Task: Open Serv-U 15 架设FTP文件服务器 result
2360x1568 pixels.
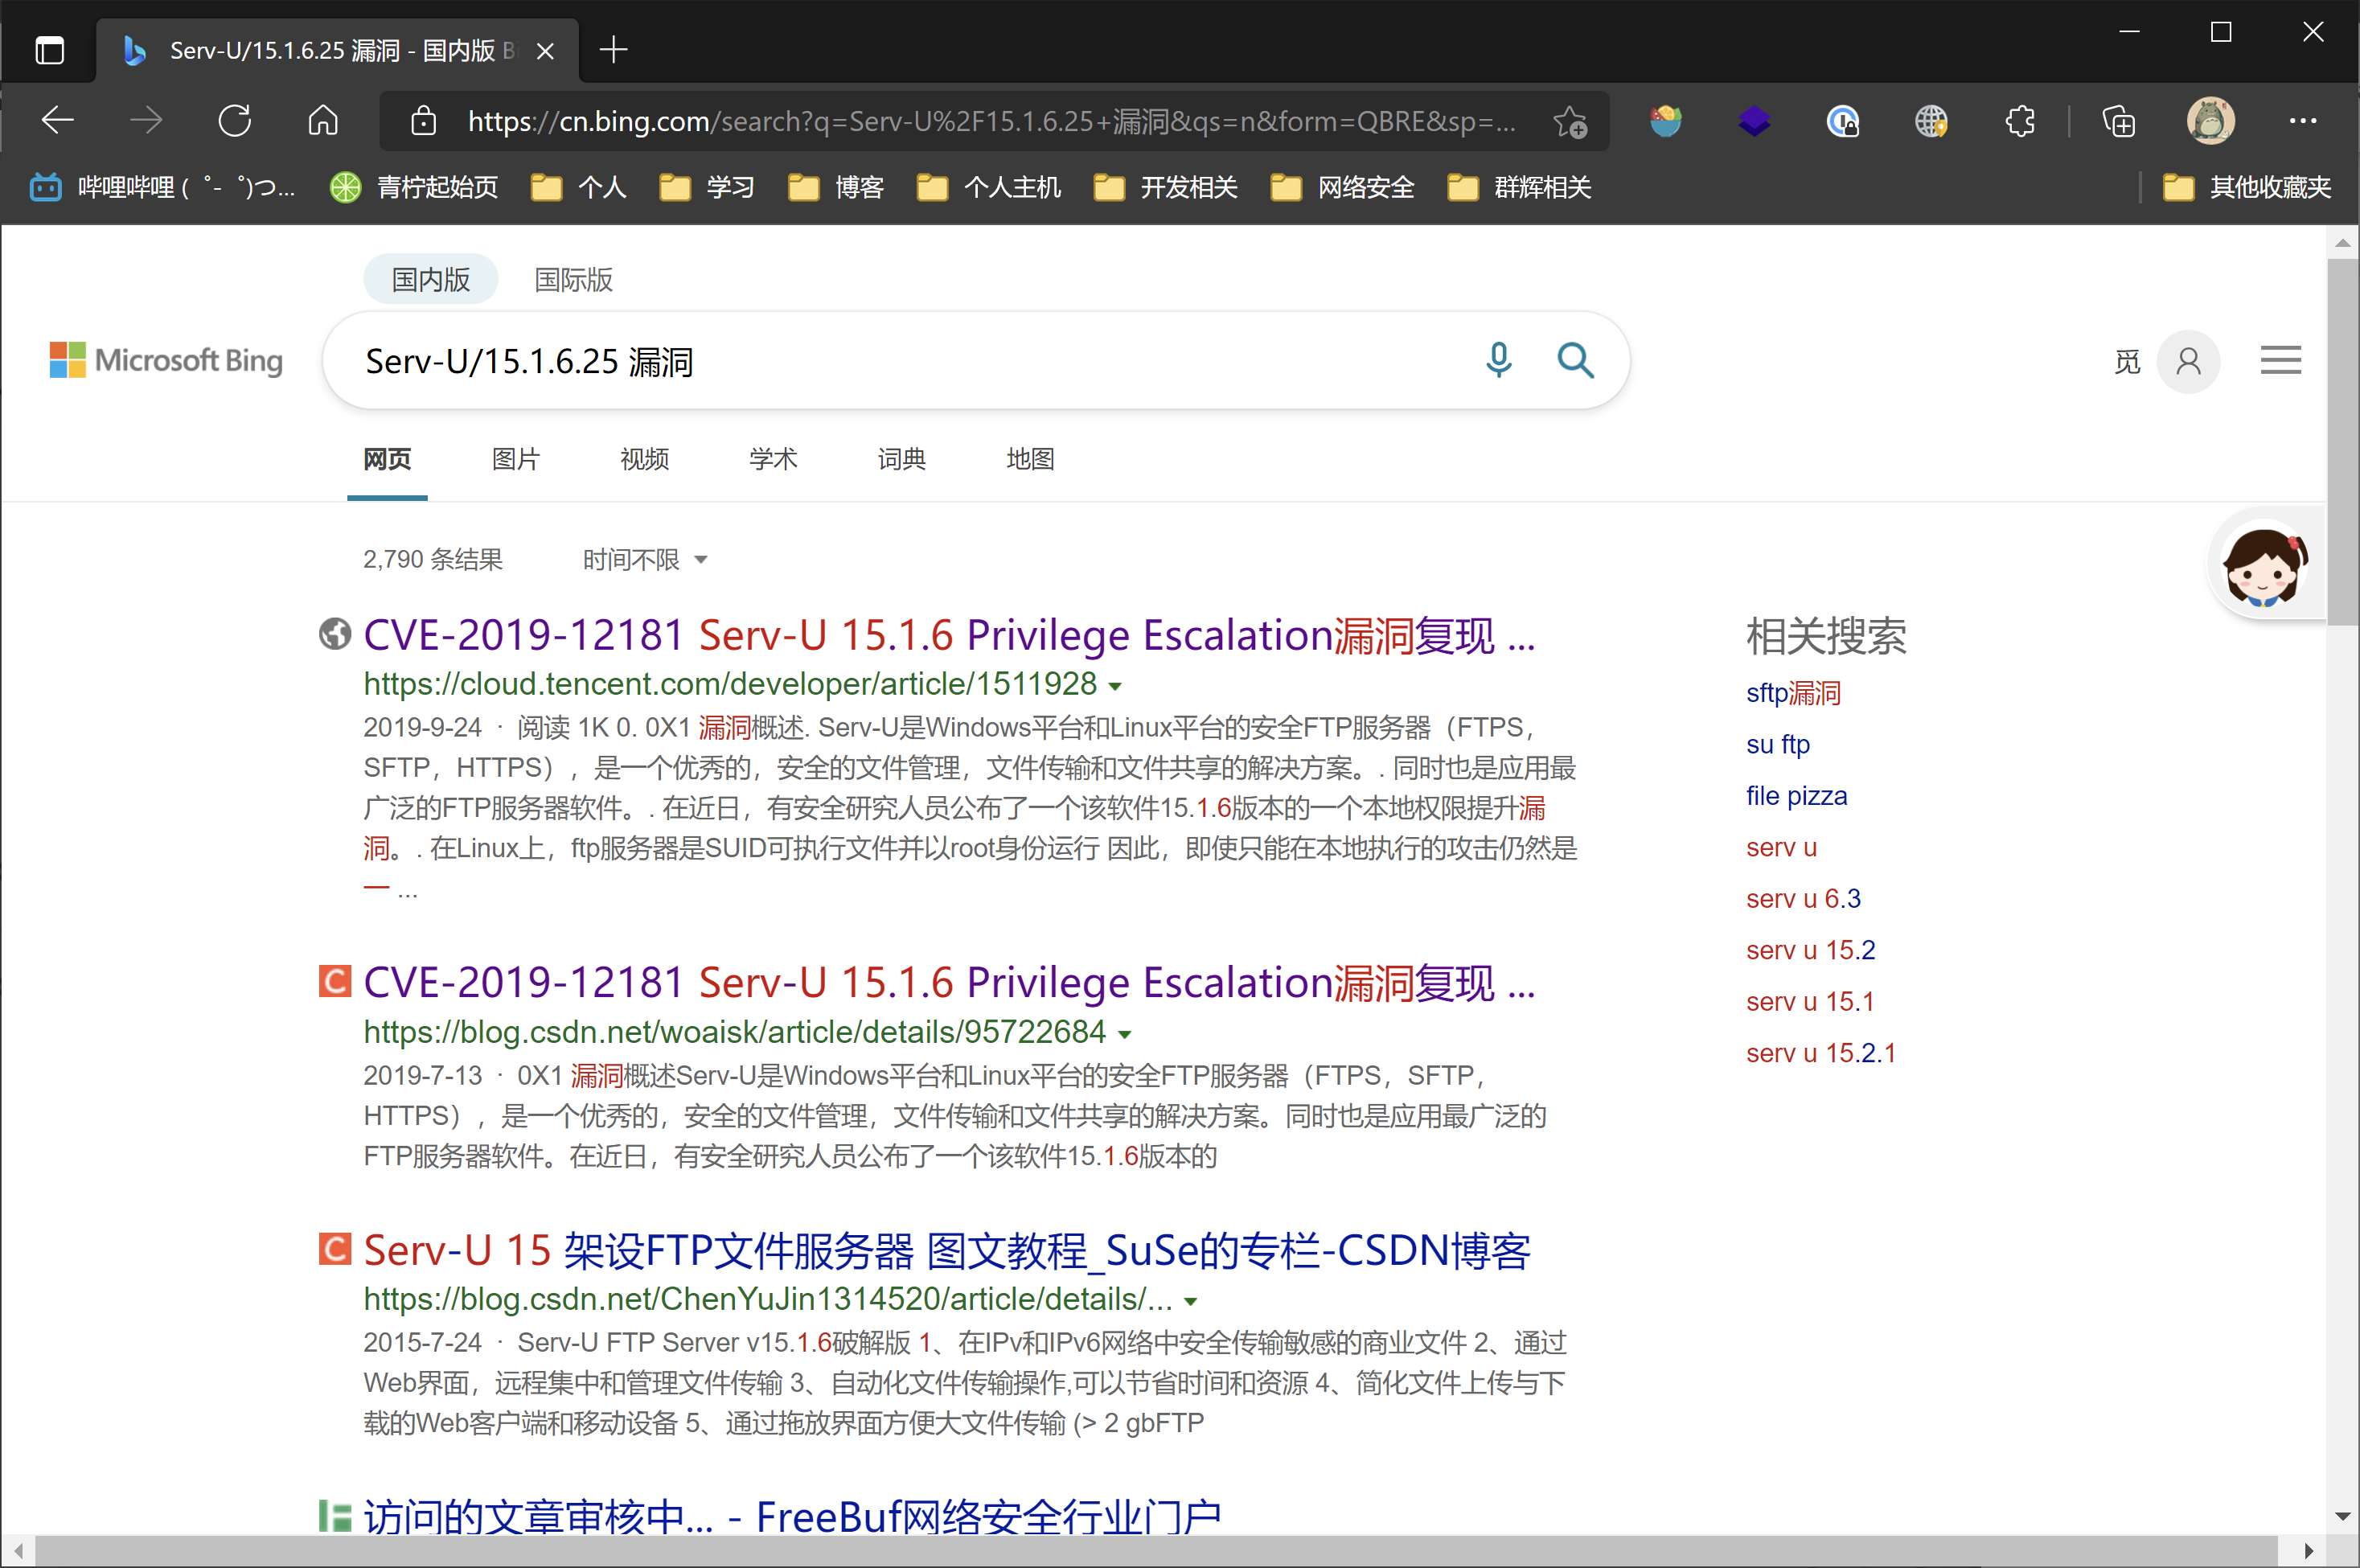Action: click(947, 1250)
